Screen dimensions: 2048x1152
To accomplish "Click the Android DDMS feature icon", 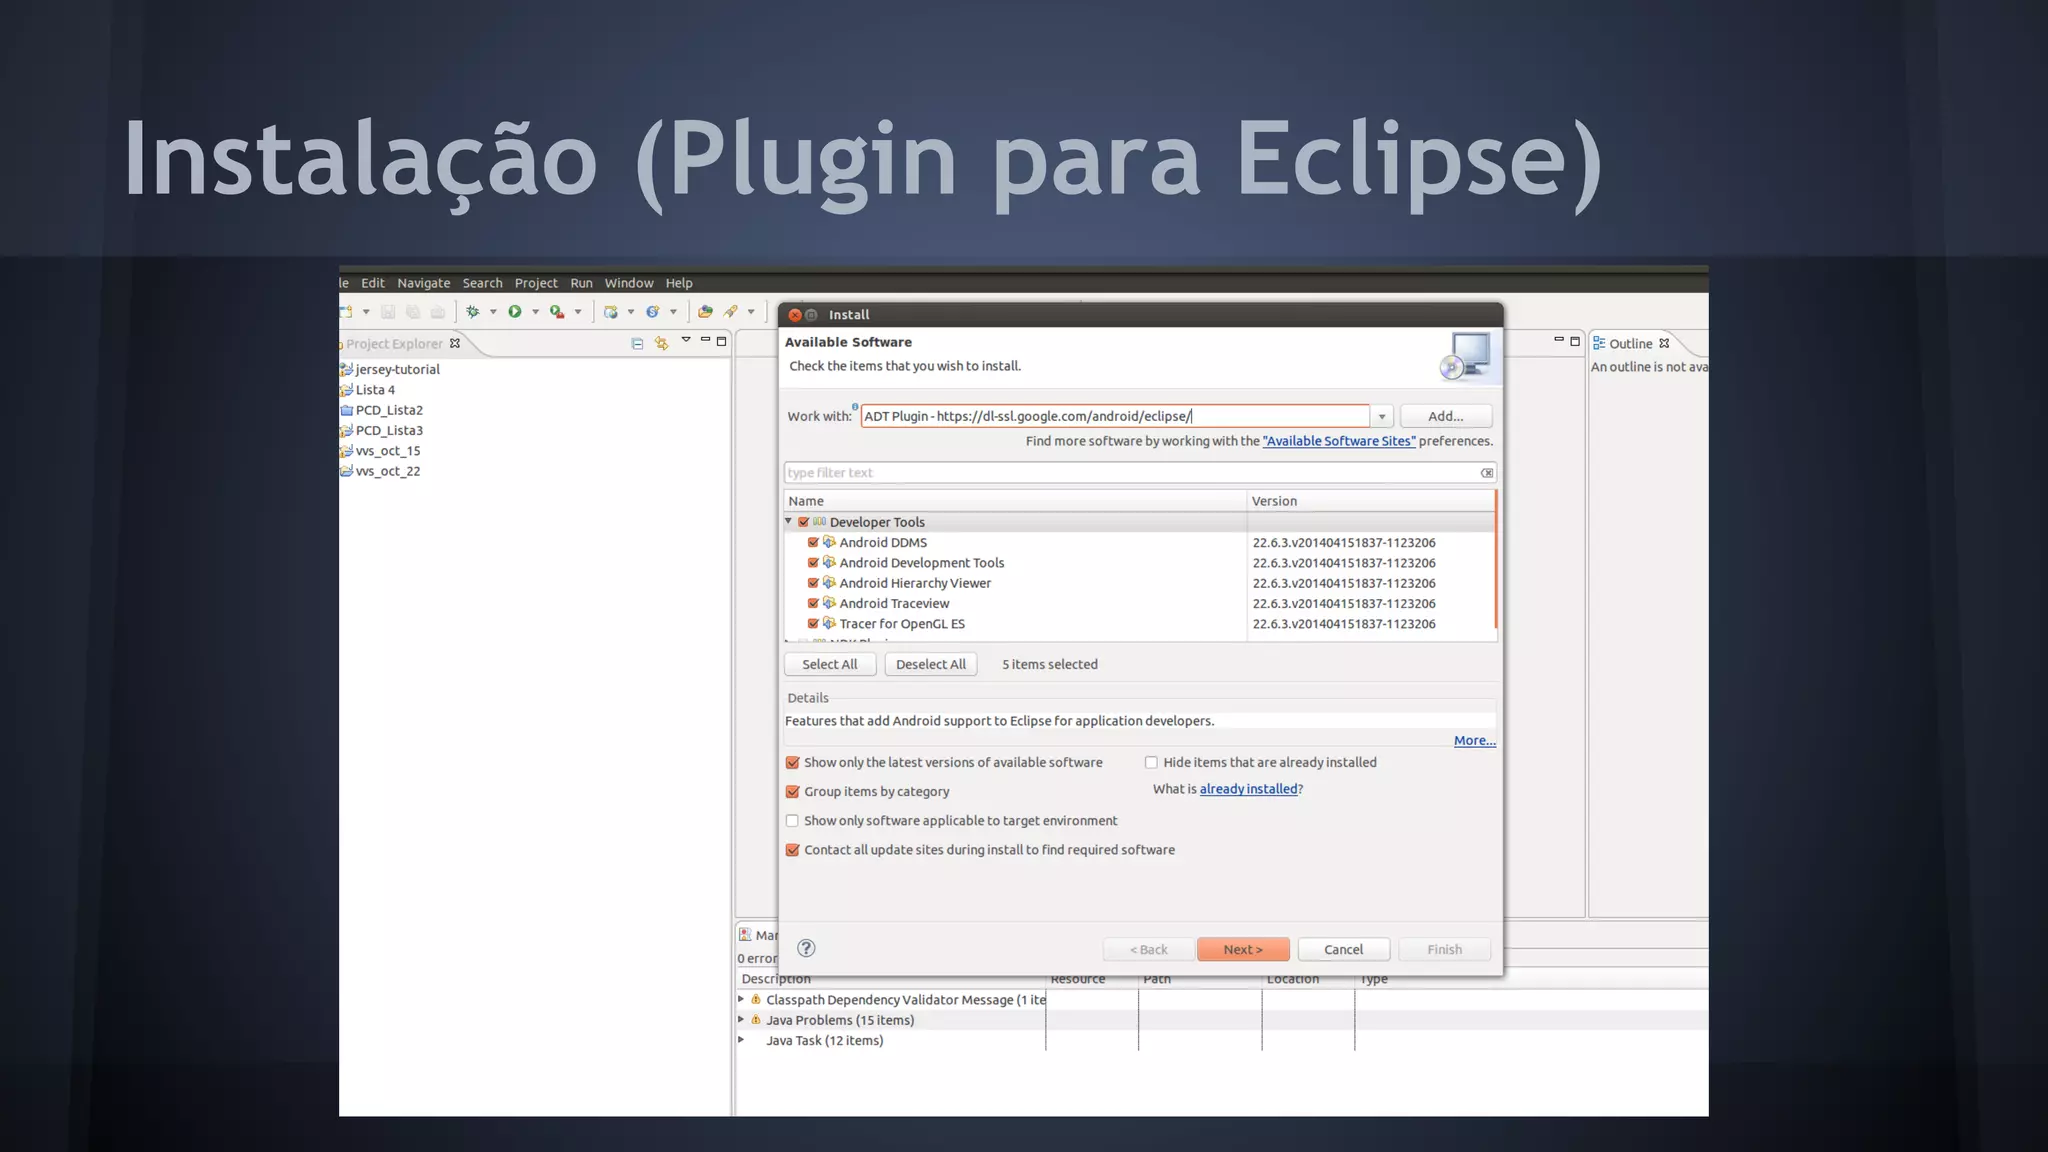I will tap(829, 542).
